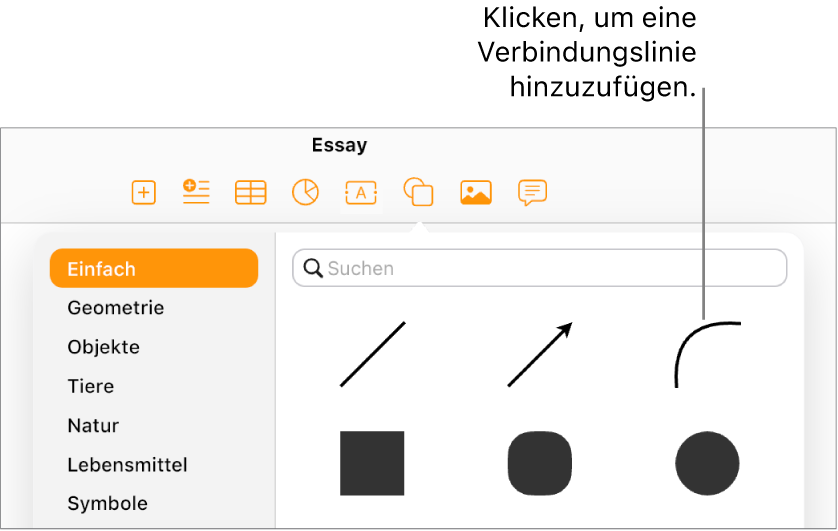
Task: Choose the Tiere category
Action: (91, 386)
